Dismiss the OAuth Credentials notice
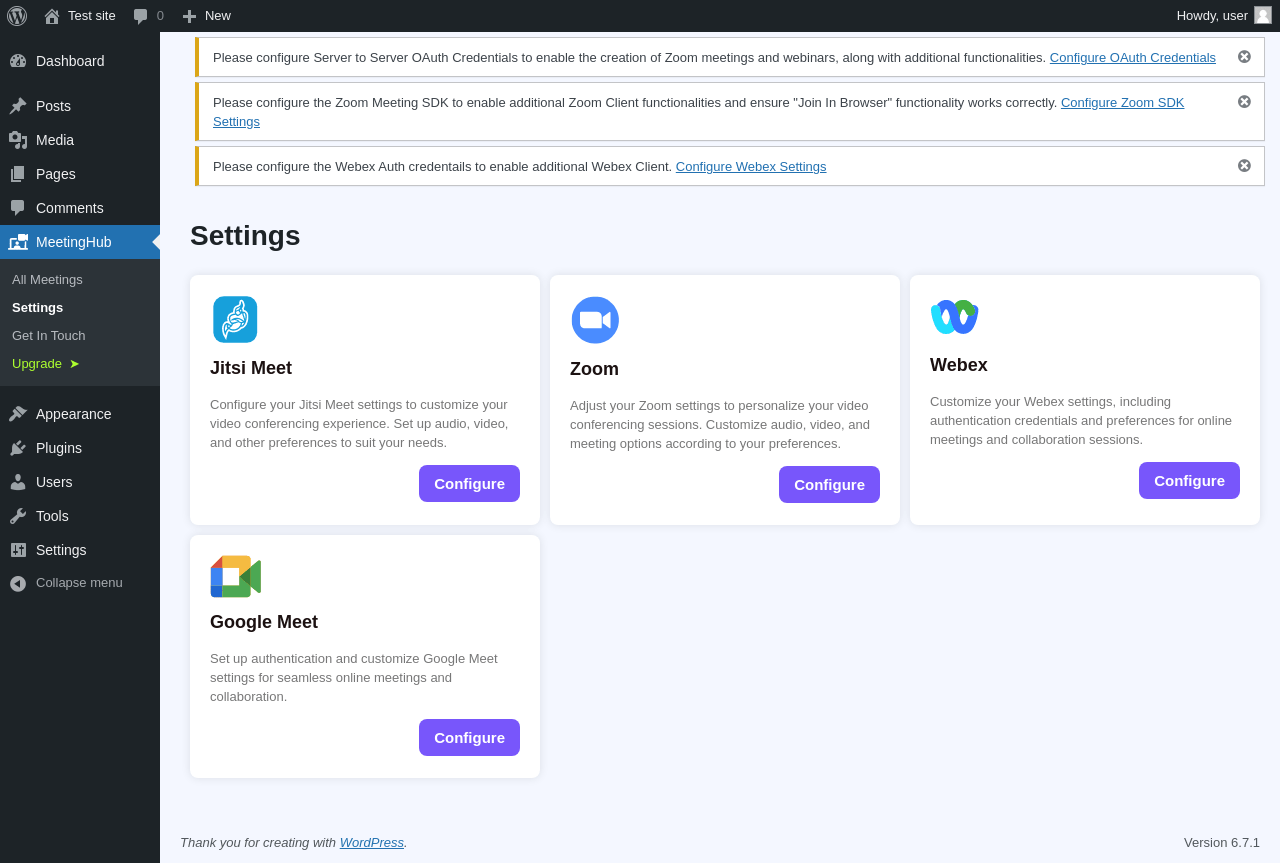Screen dimensions: 1280x863 point(1244,57)
